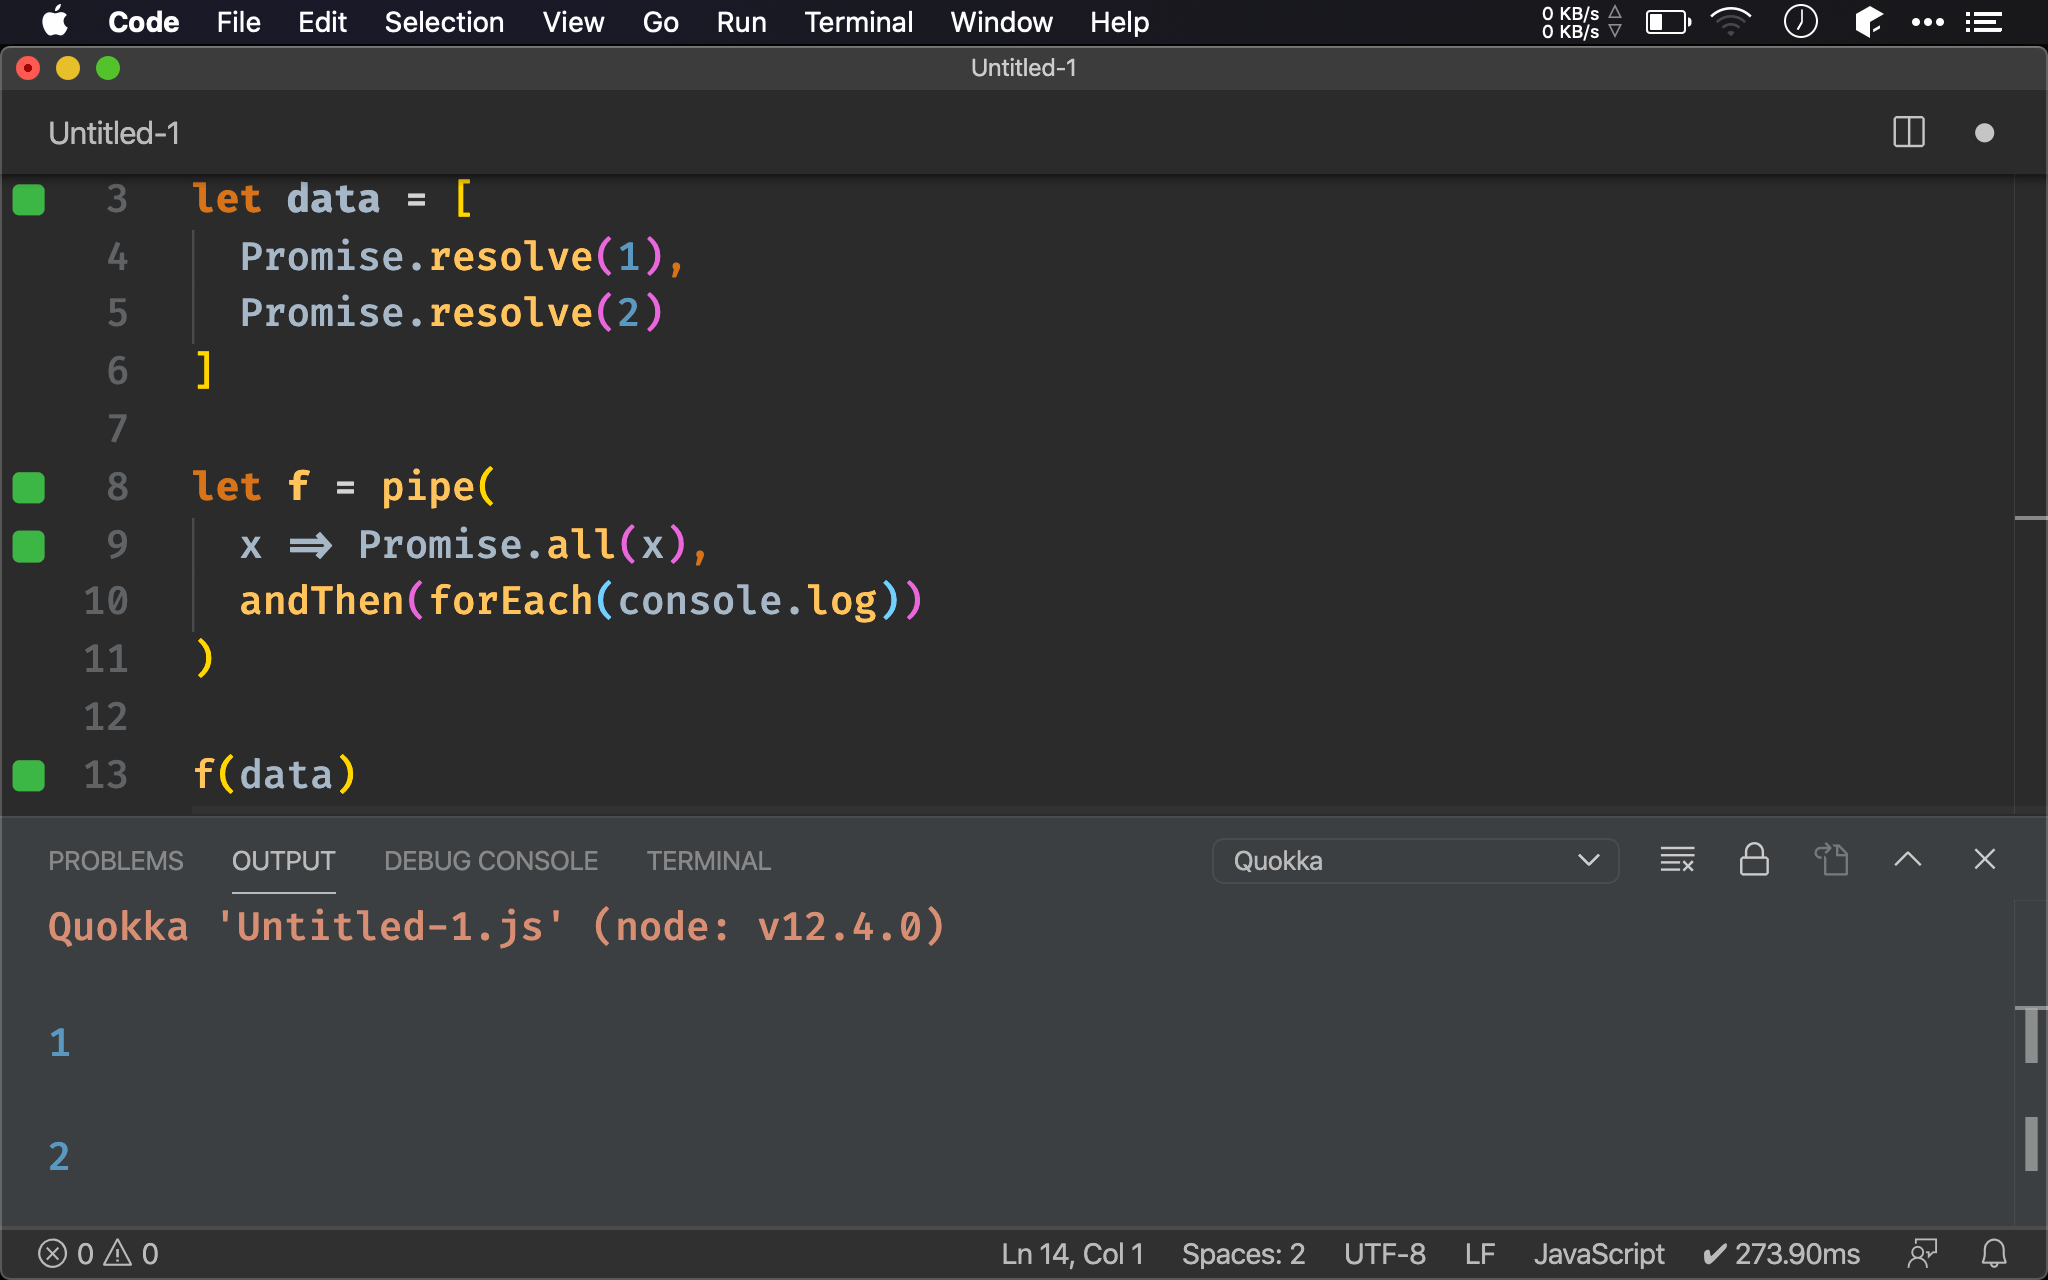The width and height of the screenshot is (2048, 1280).
Task: Open the Code application menu
Action: tap(143, 22)
